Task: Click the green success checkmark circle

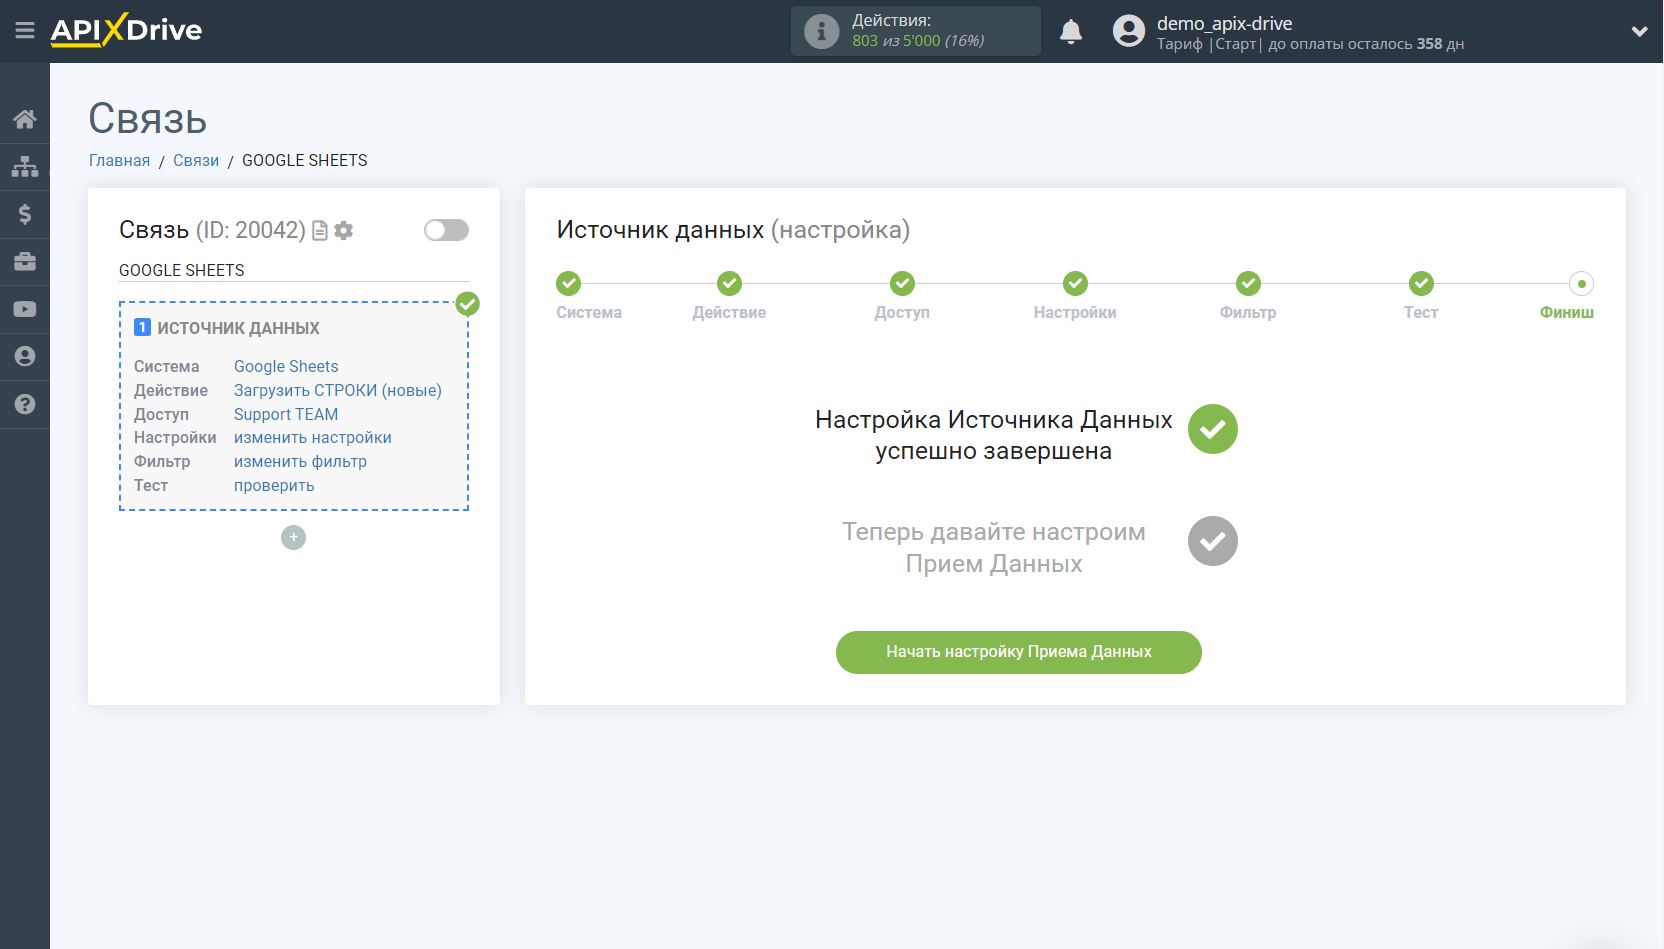Action: tap(1213, 429)
